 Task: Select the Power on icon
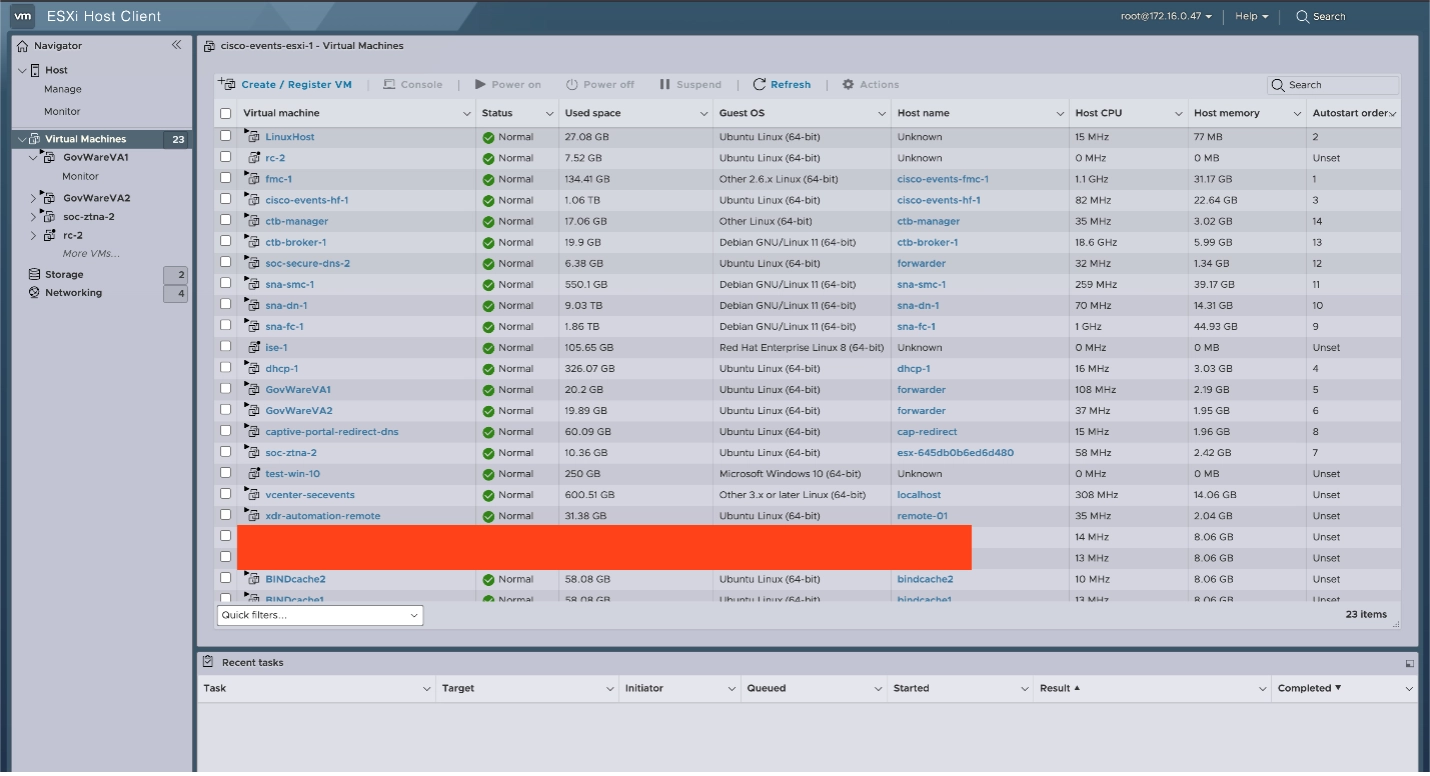pyautogui.click(x=481, y=84)
